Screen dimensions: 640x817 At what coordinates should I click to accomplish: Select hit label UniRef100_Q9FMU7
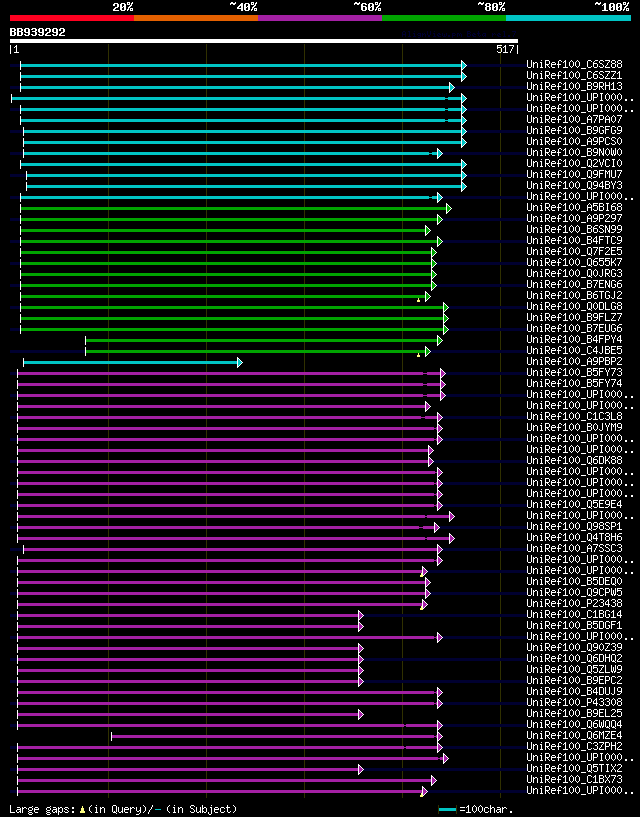[574, 174]
